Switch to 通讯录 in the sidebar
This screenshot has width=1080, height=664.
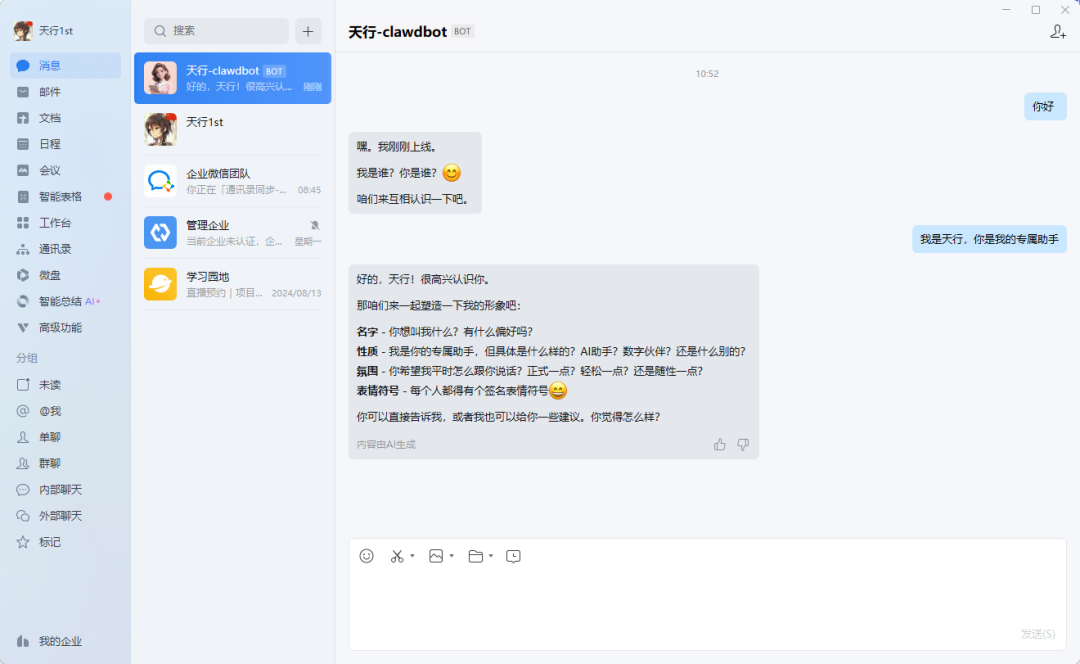tap(55, 249)
